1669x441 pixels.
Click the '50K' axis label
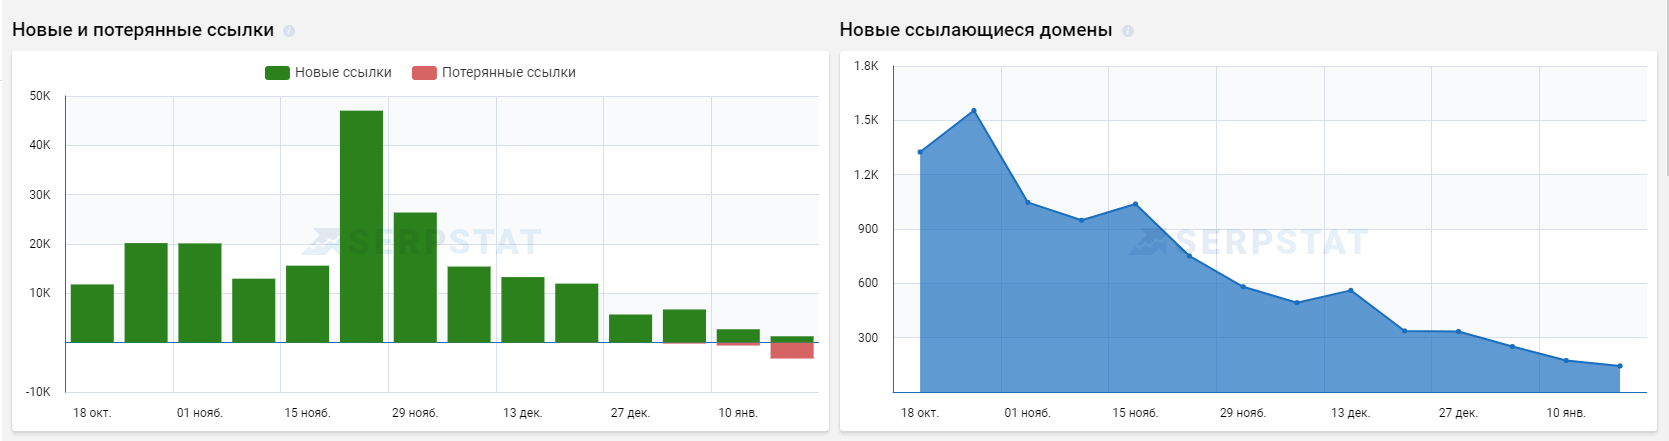pos(40,96)
